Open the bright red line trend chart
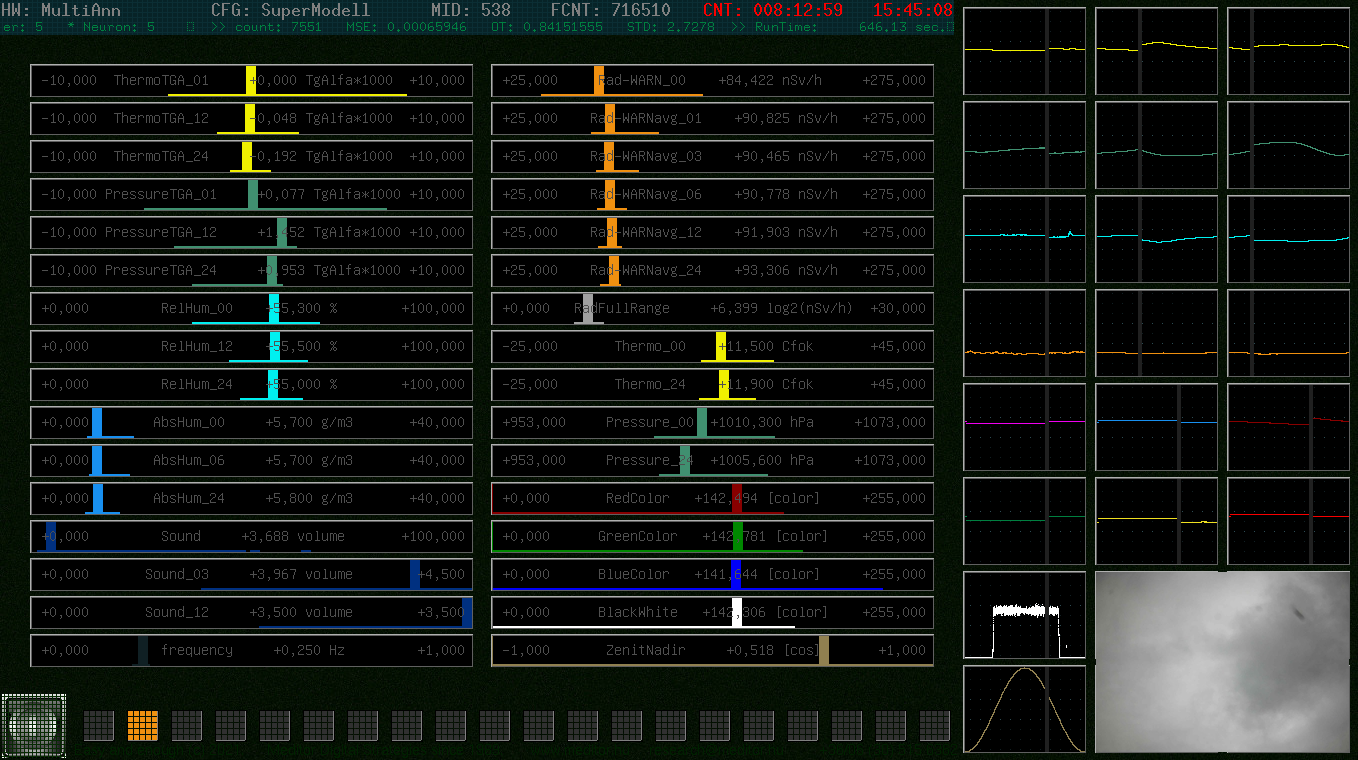Image resolution: width=1358 pixels, height=760 pixels. 1289,521
